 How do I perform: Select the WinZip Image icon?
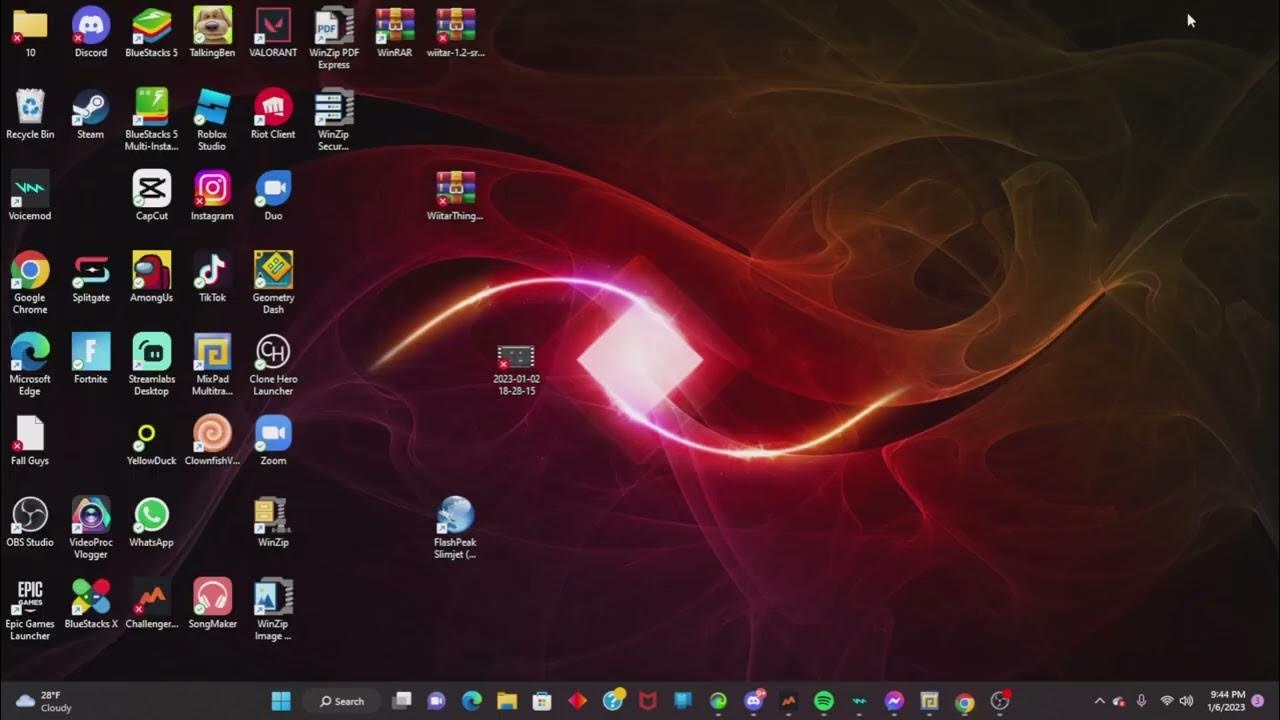[x=273, y=610]
